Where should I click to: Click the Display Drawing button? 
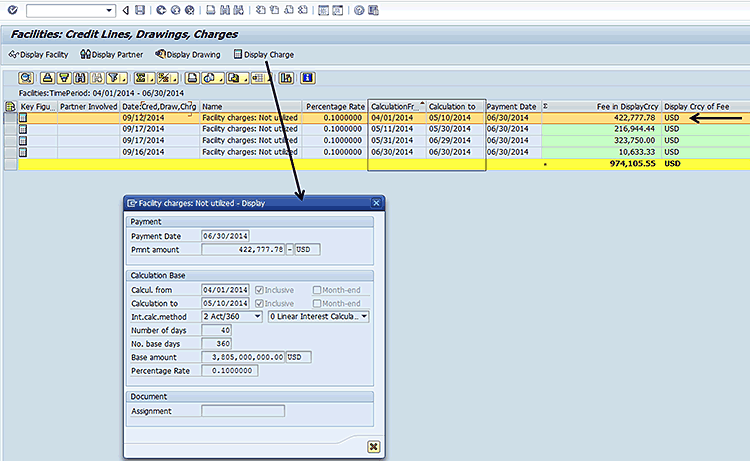(188, 55)
